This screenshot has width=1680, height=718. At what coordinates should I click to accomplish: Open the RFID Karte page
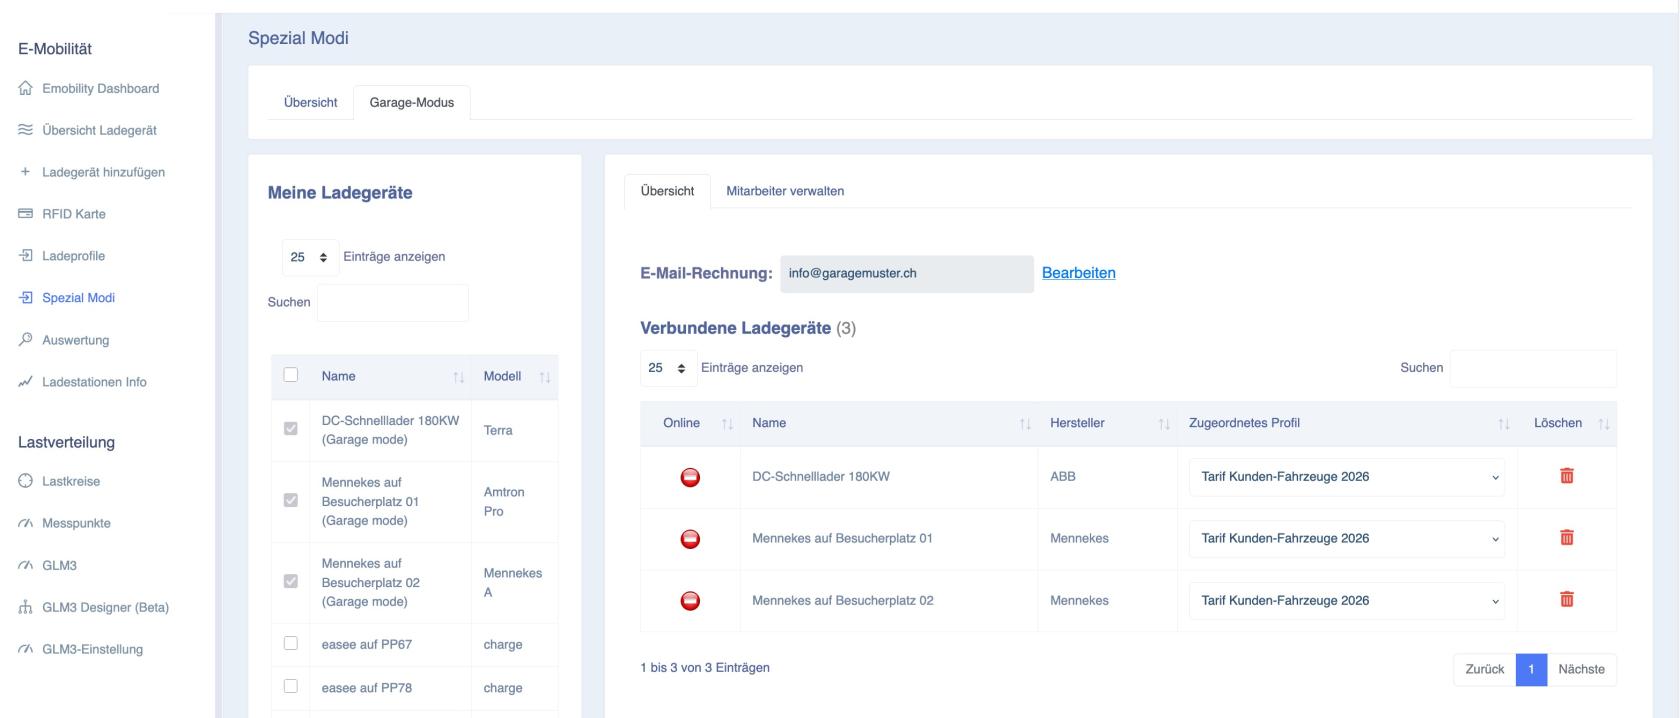click(x=73, y=214)
